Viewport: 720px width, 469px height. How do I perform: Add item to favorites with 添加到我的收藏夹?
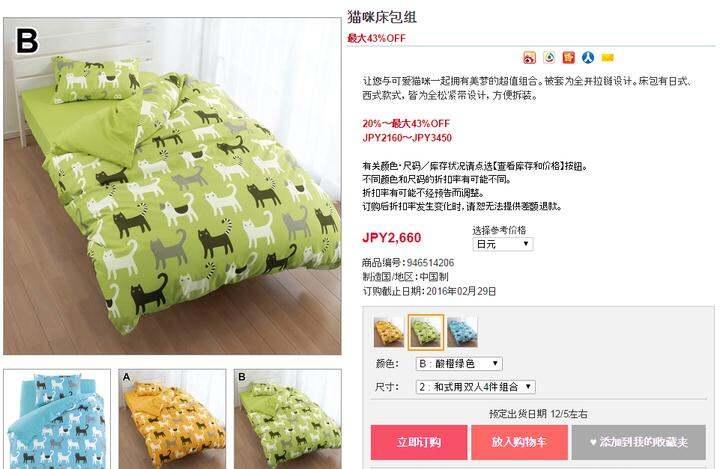639,442
